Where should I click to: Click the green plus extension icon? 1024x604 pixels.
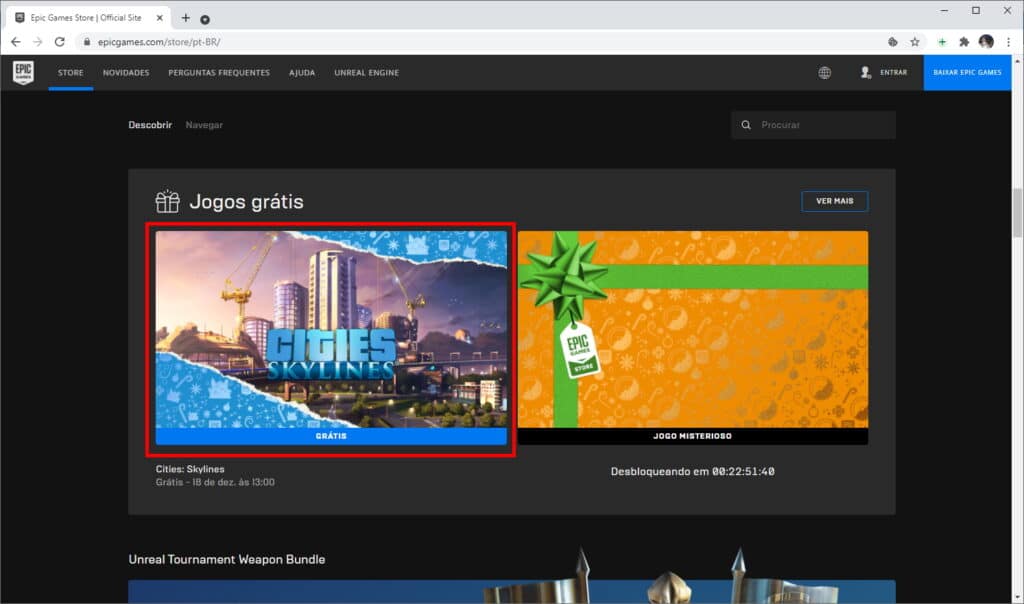tap(942, 42)
